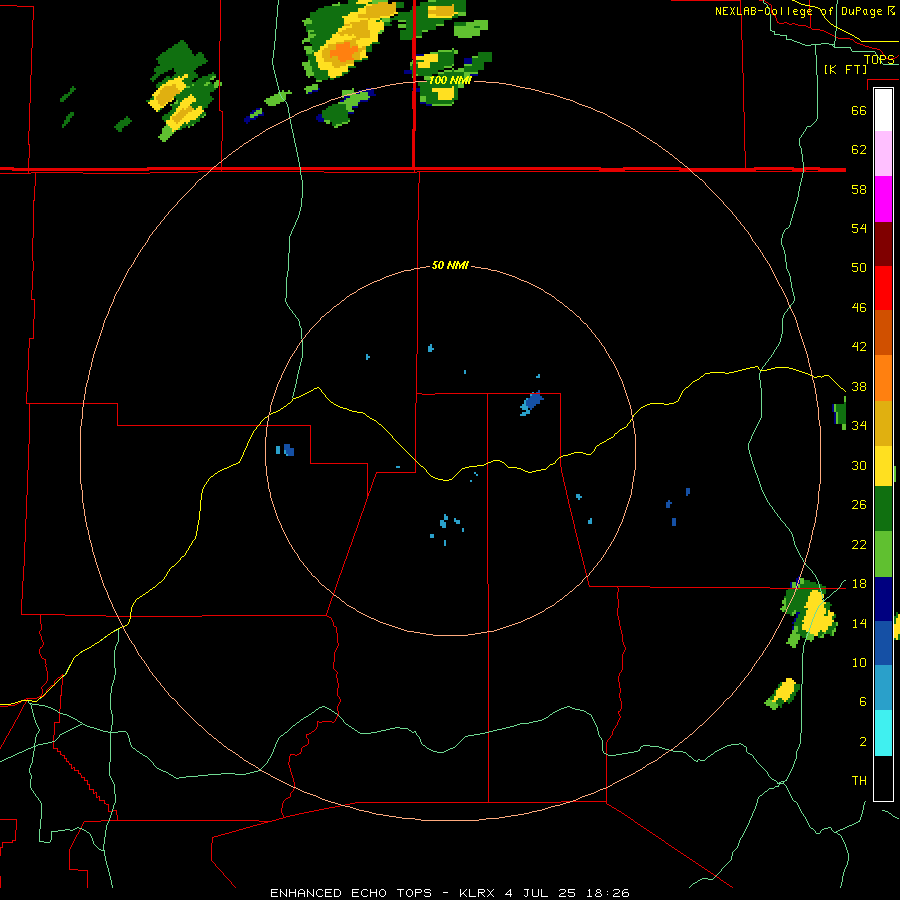Screen dimensions: 900x900
Task: Click the 'TOPS' legend heading
Action: click(879, 60)
